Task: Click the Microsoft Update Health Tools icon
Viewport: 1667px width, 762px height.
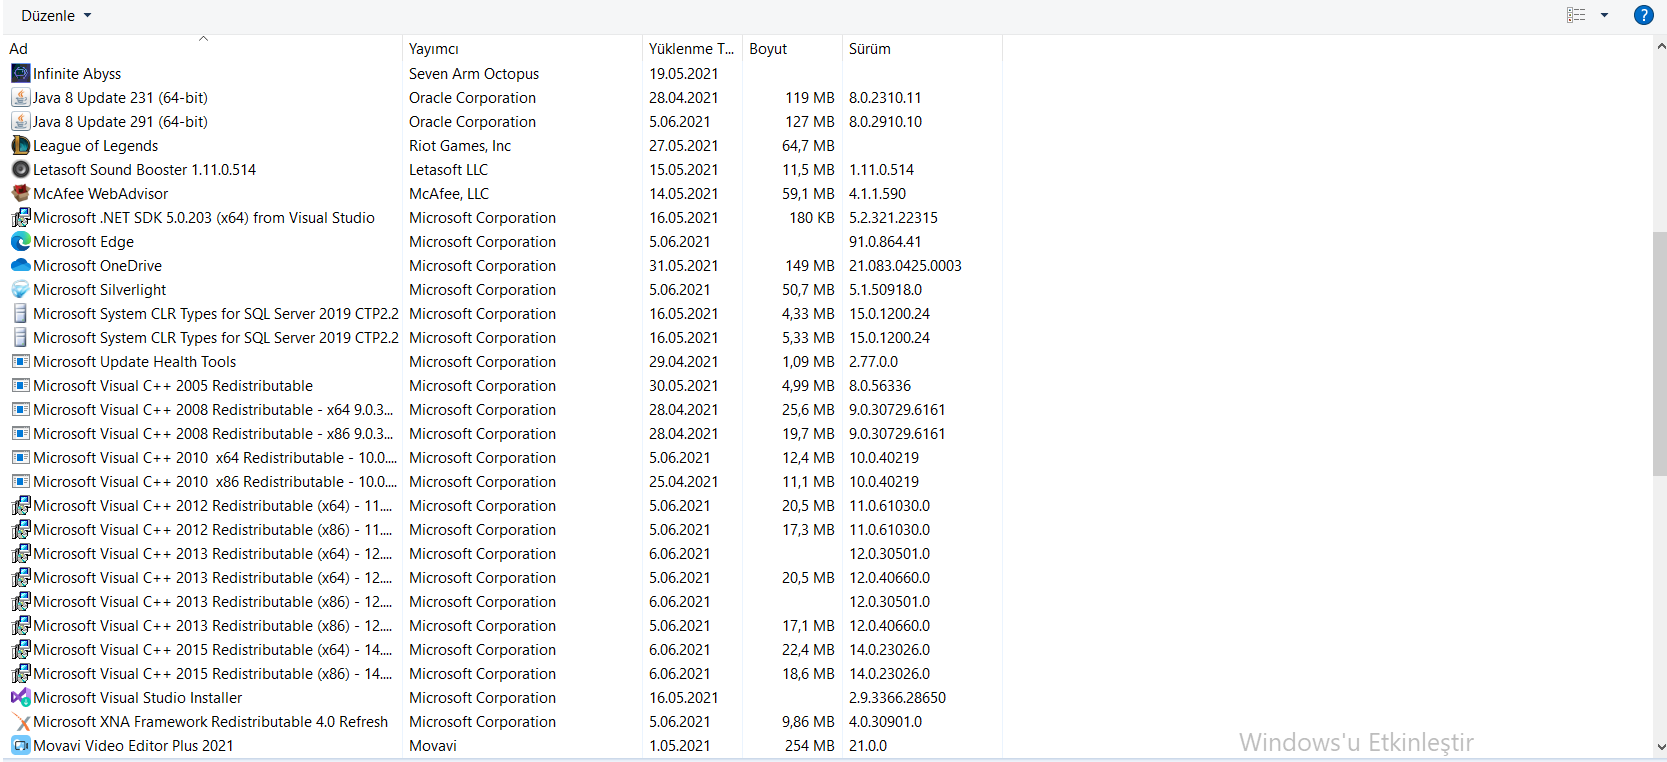Action: coord(20,361)
